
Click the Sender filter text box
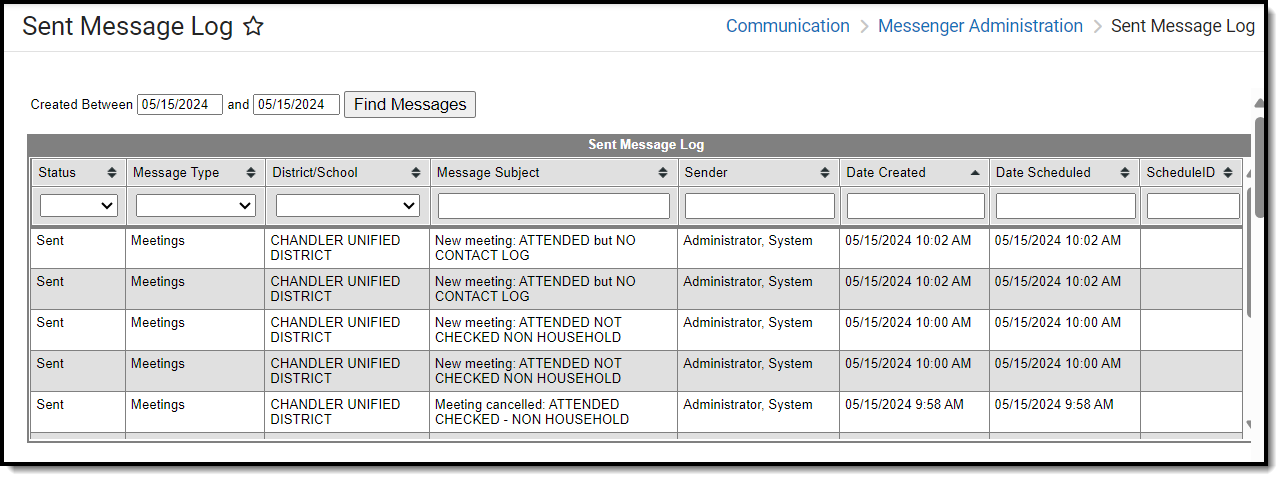click(759, 206)
